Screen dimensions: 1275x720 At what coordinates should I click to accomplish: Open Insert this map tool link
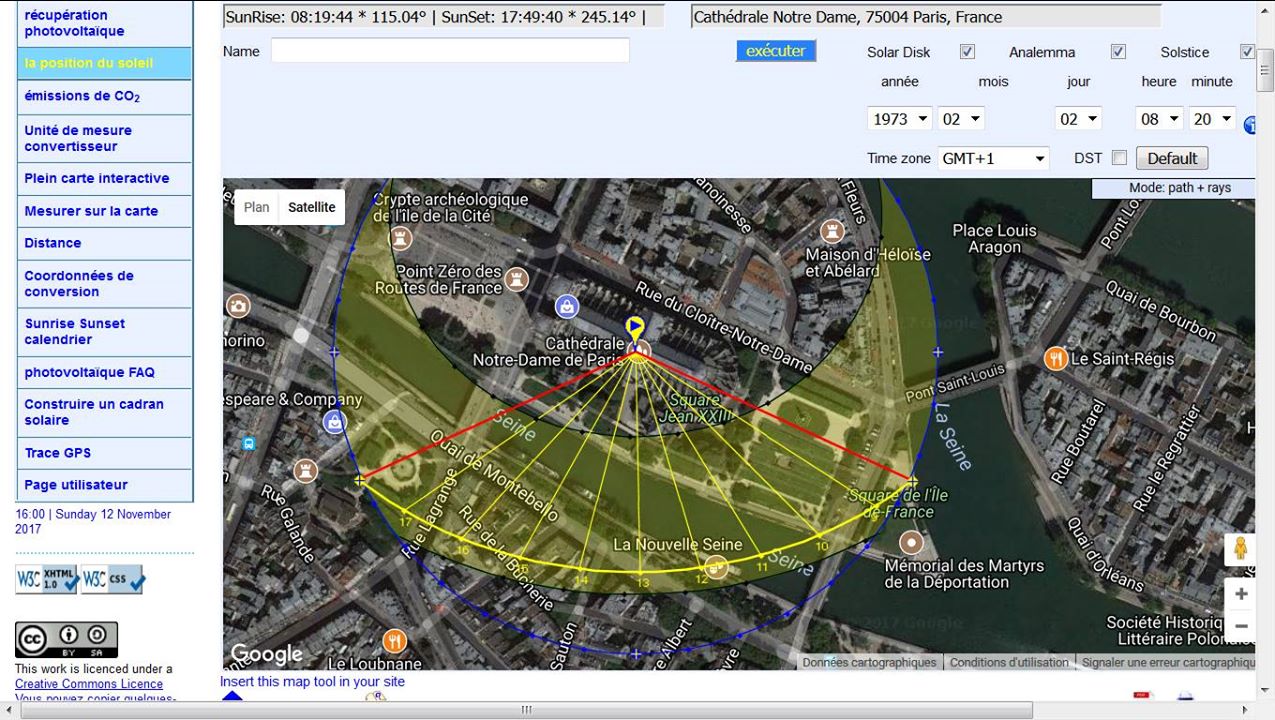coord(312,682)
